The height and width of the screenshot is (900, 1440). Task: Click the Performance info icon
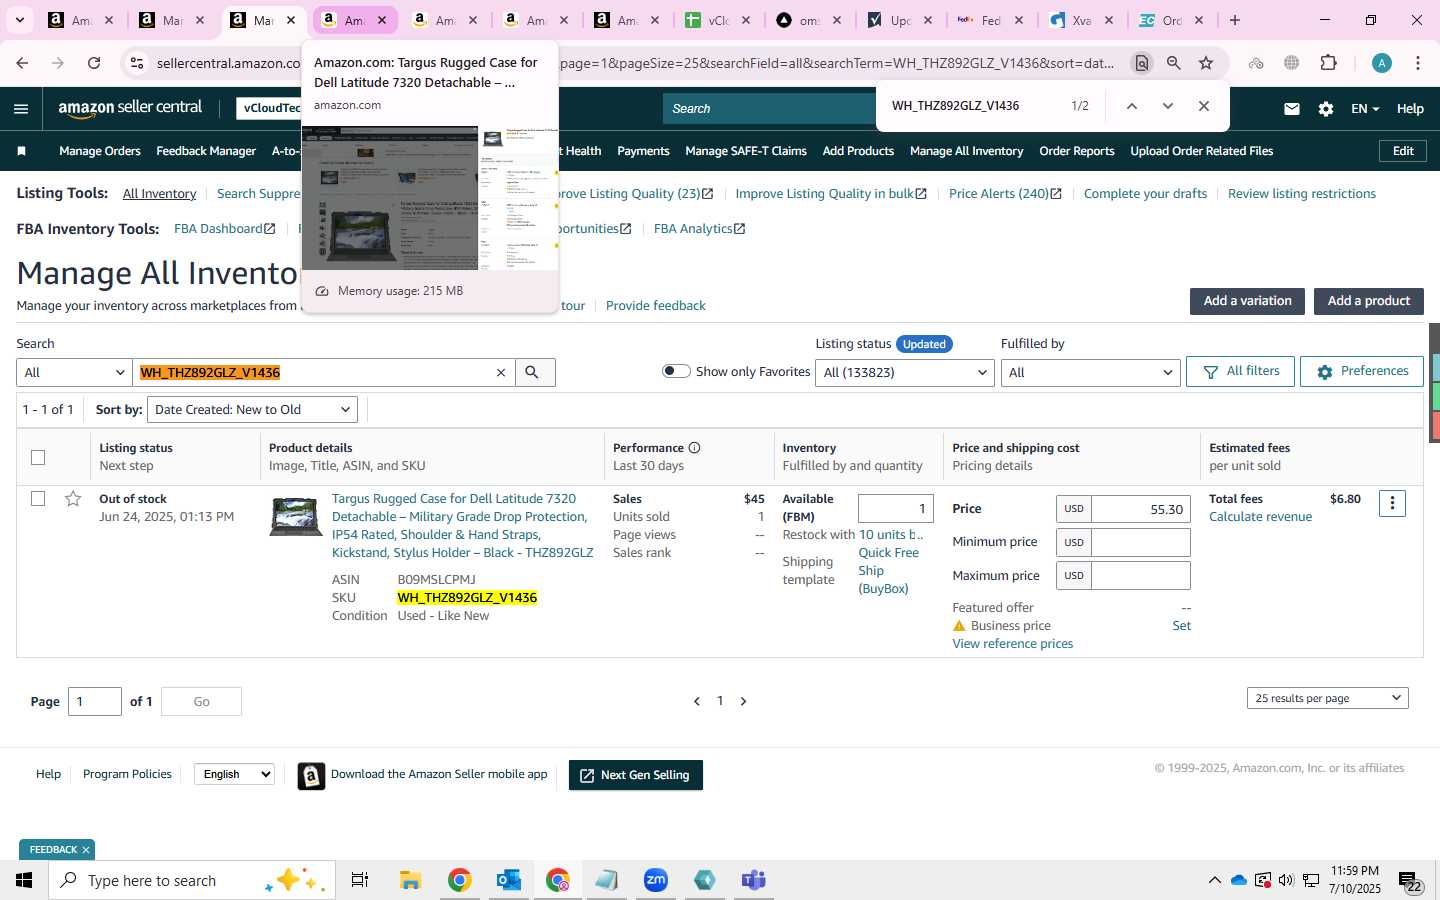click(694, 448)
